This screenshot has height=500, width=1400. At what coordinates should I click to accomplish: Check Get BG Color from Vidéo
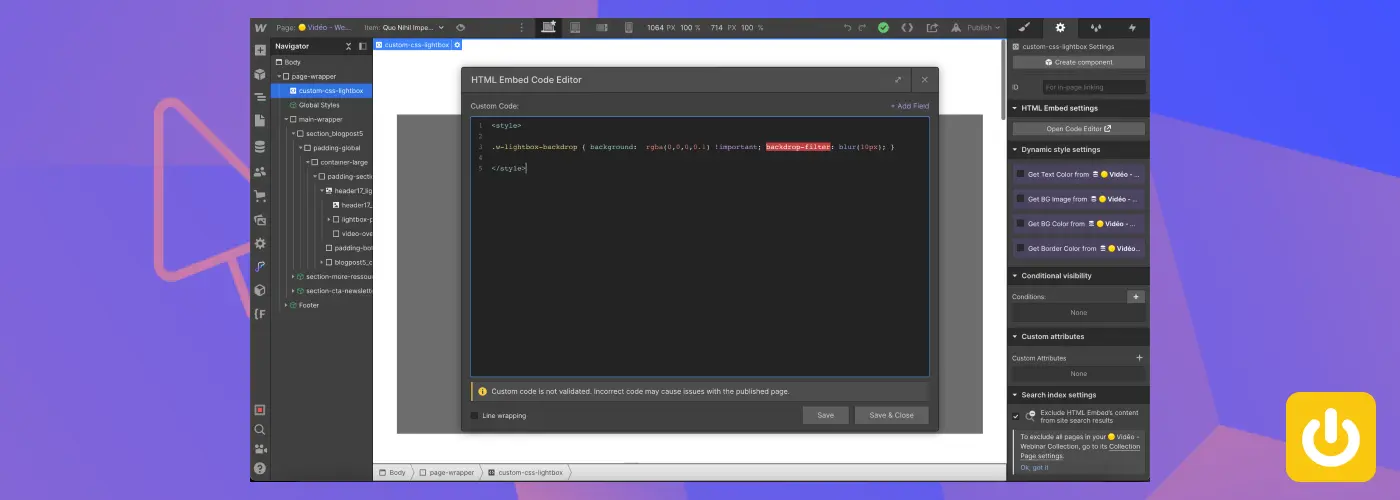(x=1020, y=223)
